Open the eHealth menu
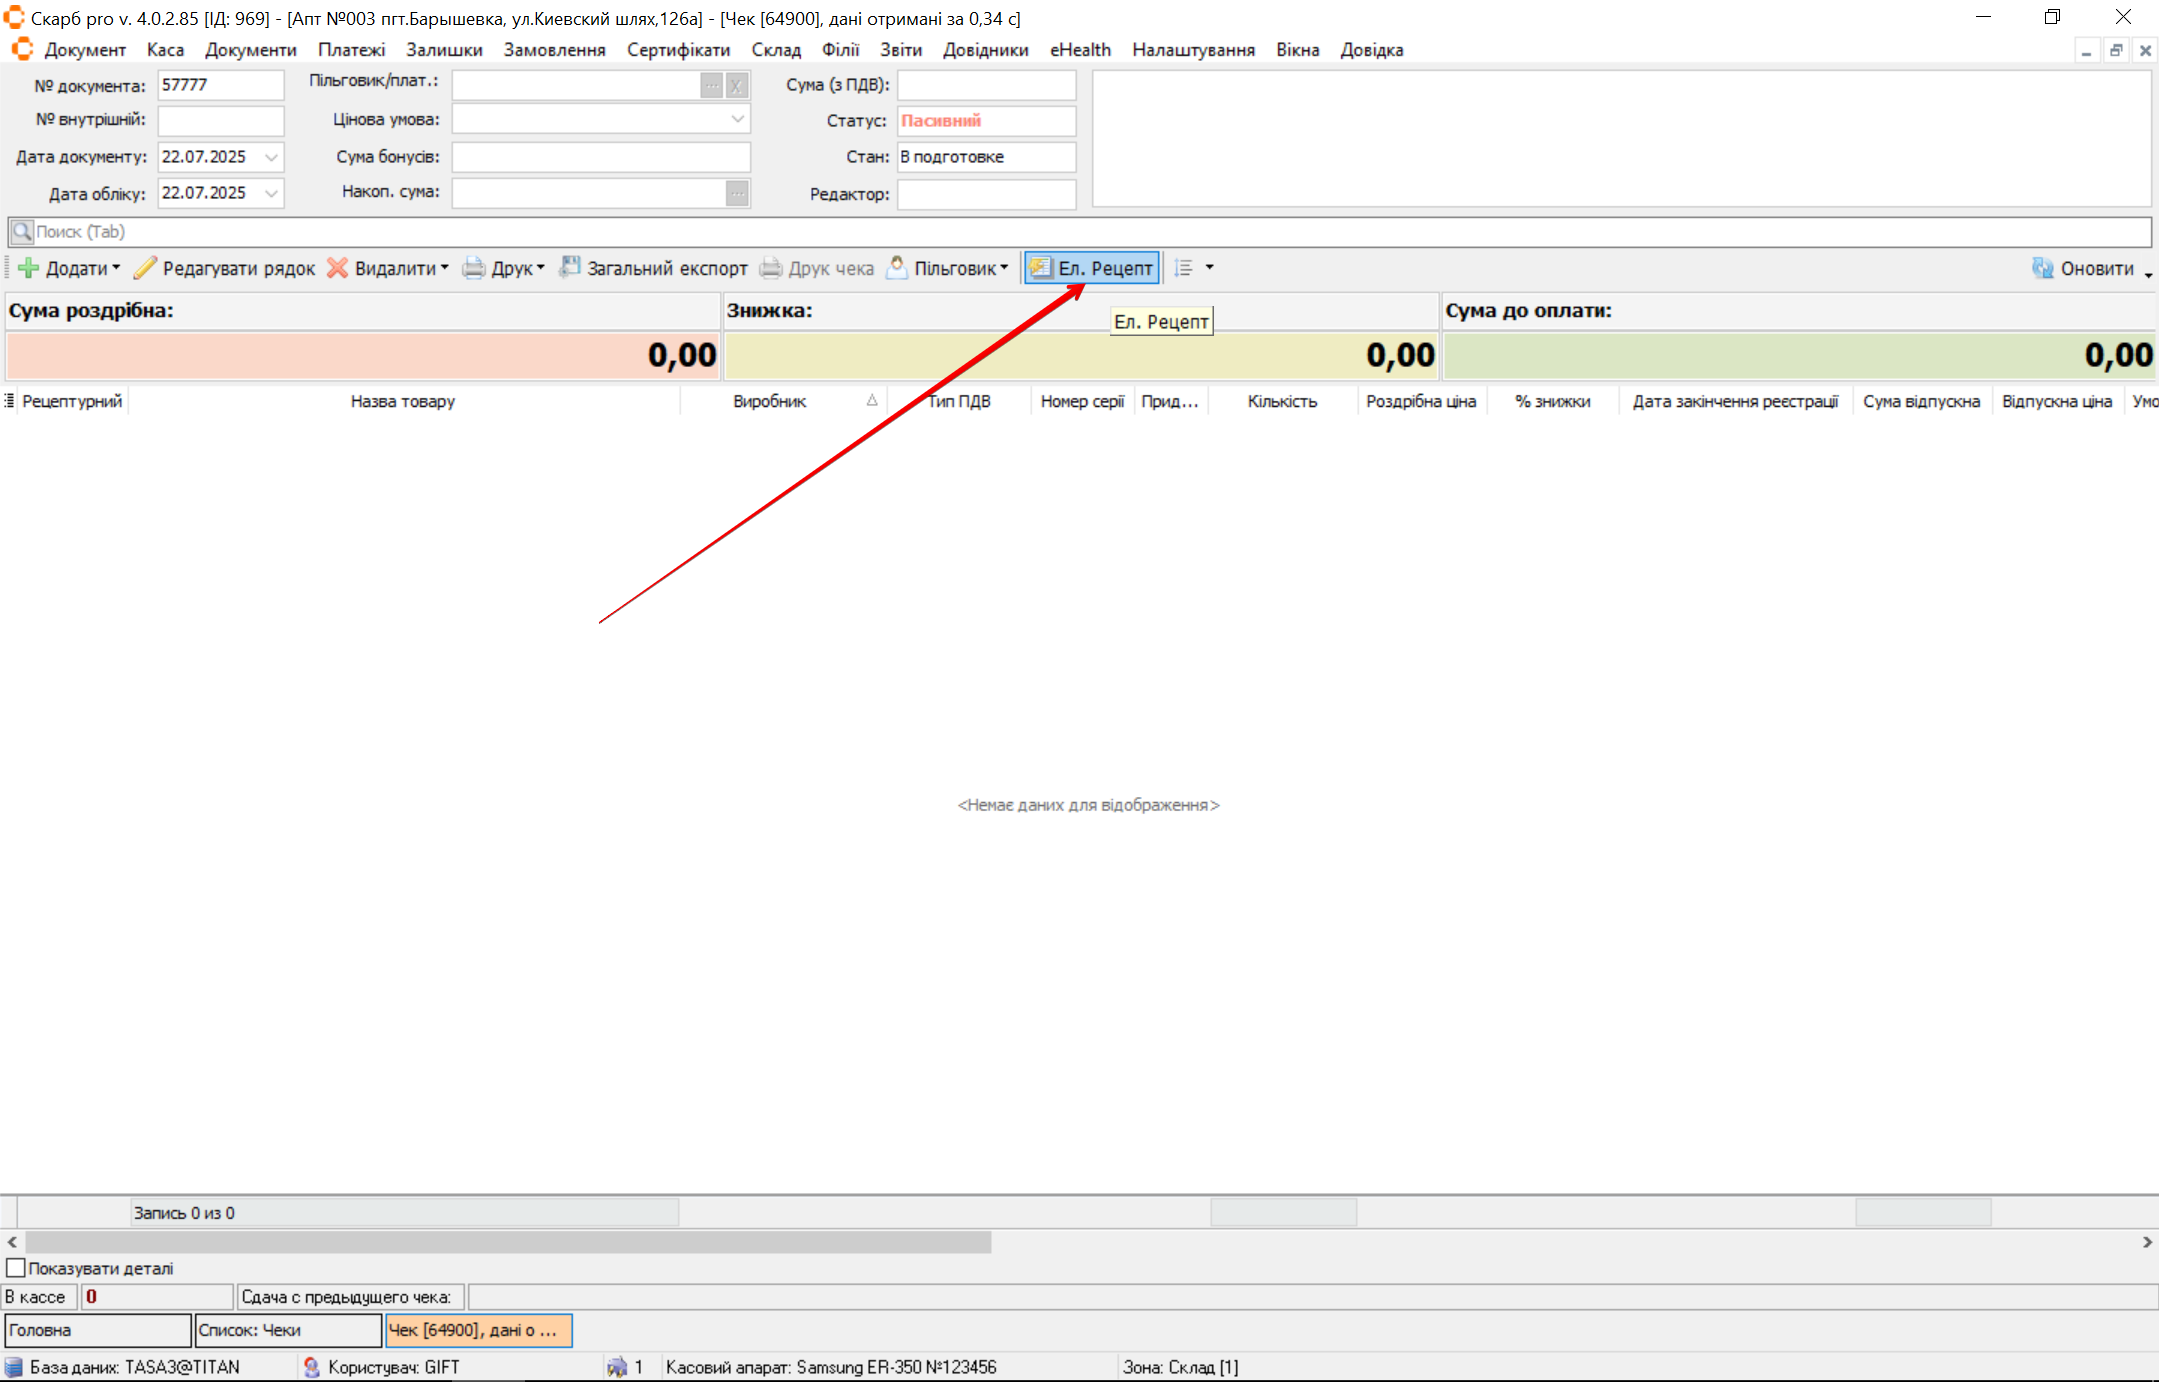This screenshot has height=1382, width=2159. pos(1079,50)
